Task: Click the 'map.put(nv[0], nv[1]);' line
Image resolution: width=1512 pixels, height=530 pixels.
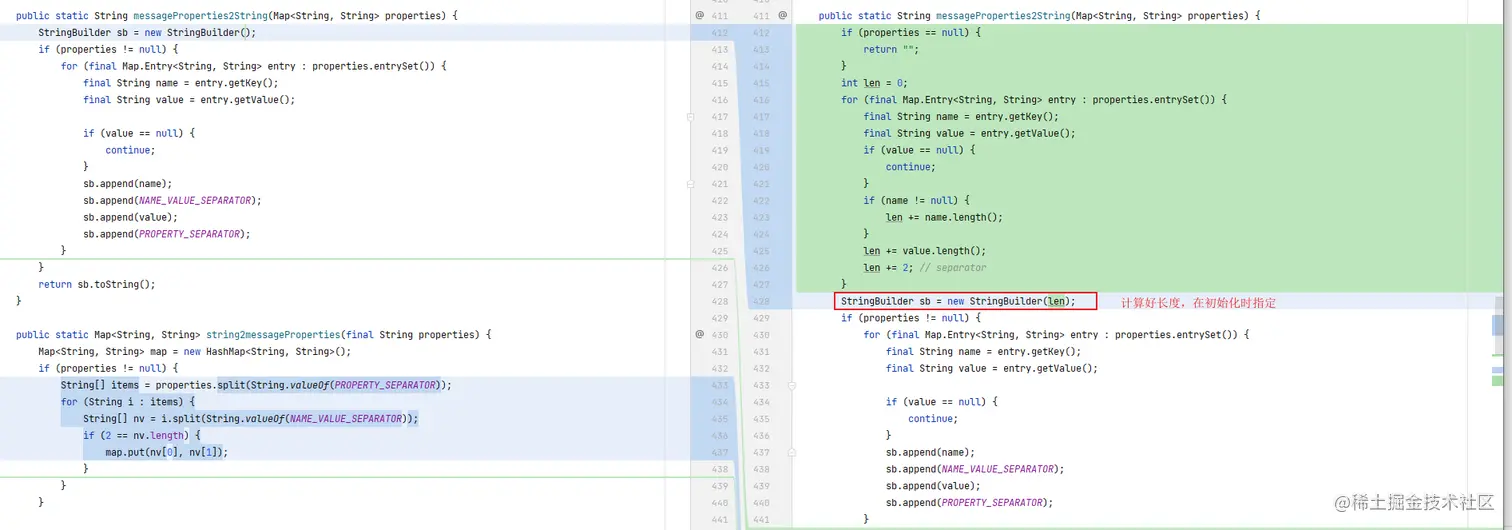Action: pos(167,452)
